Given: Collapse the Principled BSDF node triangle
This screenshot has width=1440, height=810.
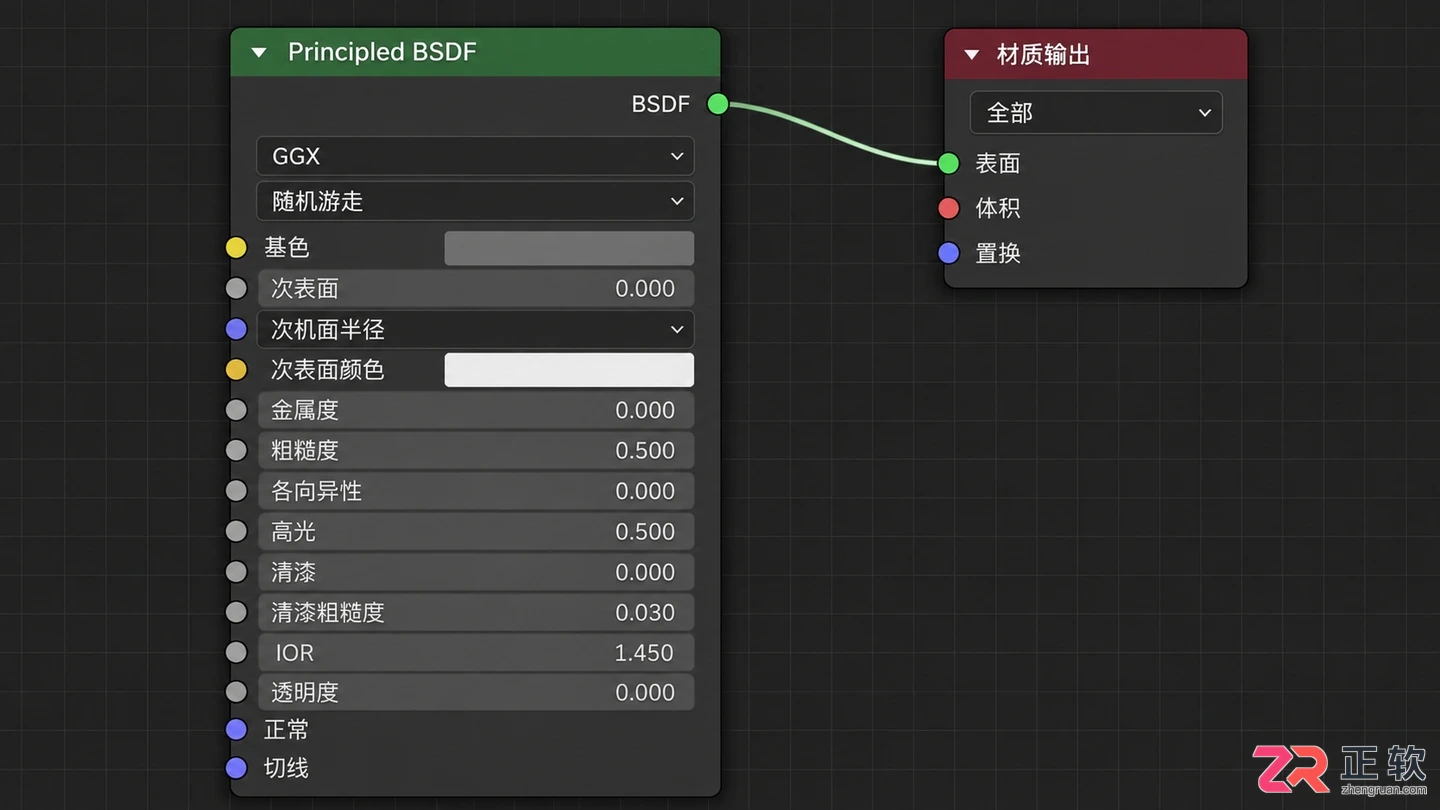Looking at the screenshot, I should point(259,52).
